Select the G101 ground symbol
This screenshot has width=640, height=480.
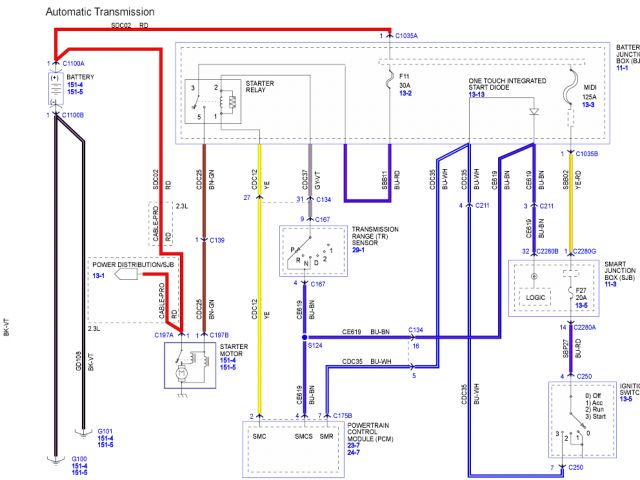pos(81,432)
